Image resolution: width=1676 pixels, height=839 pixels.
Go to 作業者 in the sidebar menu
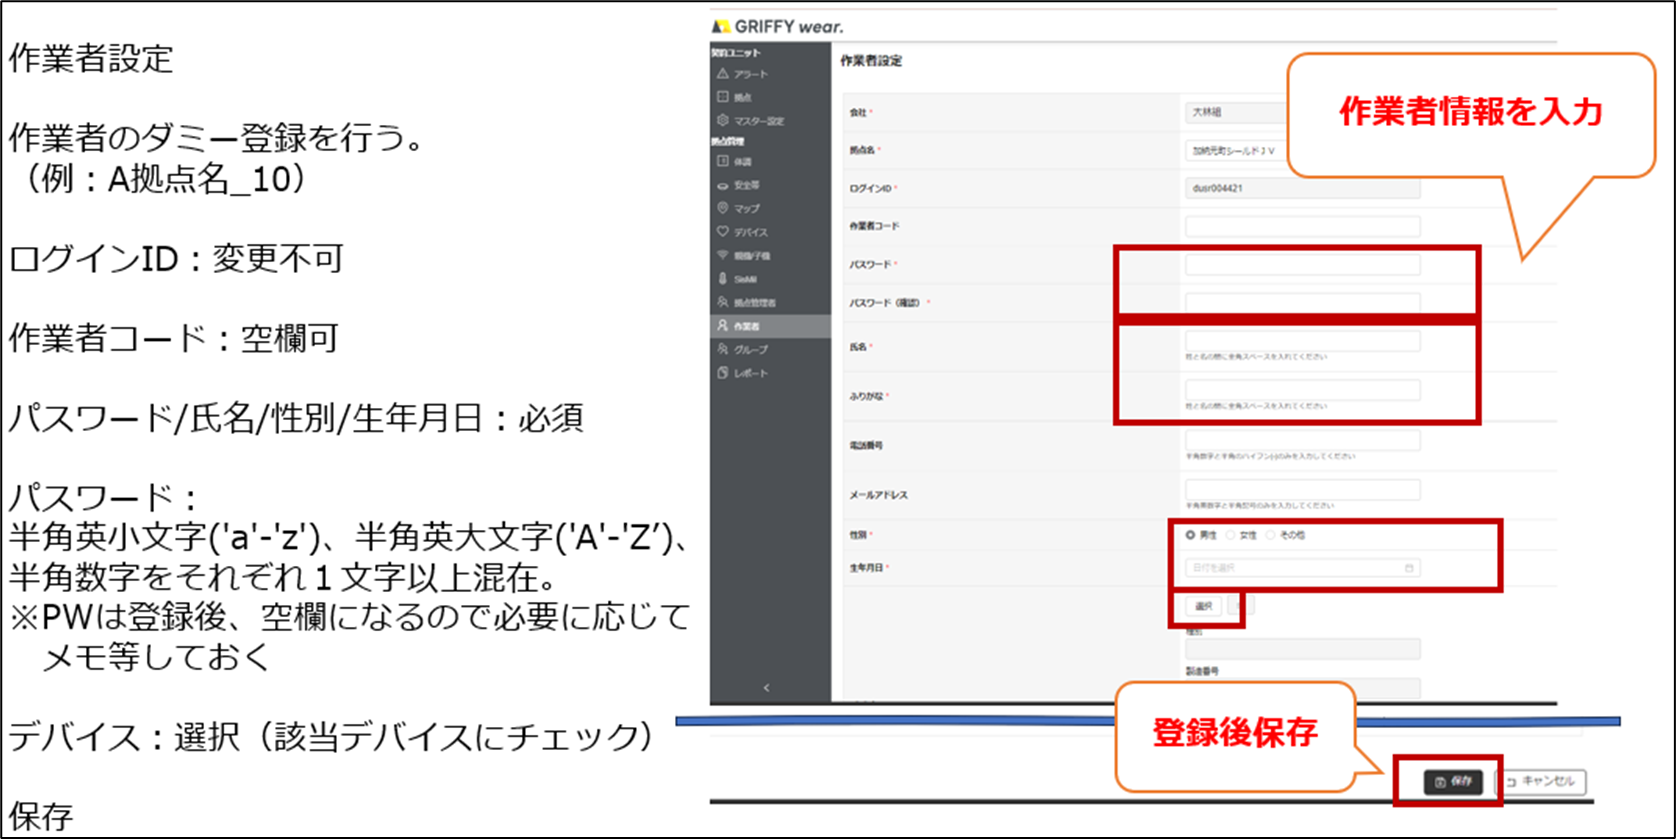(x=746, y=326)
